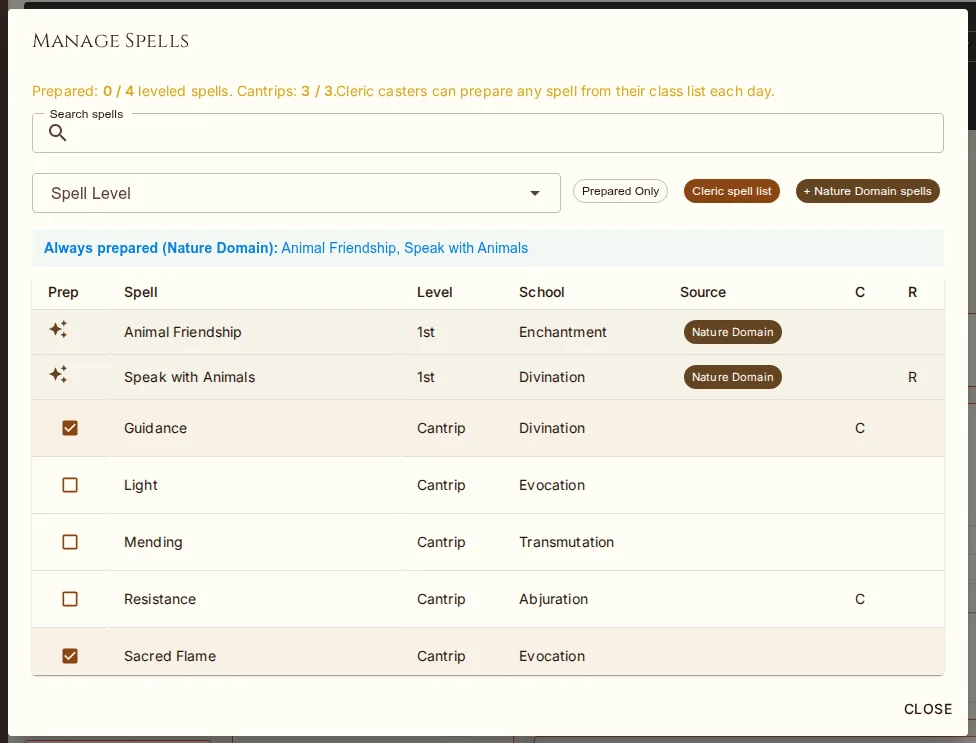Focus the Search spells input field
The height and width of the screenshot is (743, 976).
(x=488, y=133)
